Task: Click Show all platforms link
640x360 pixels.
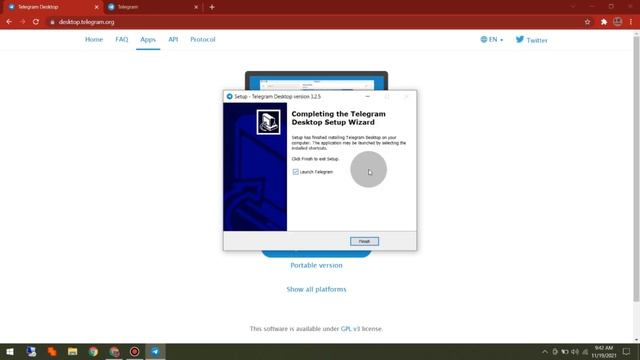Action: click(x=316, y=289)
